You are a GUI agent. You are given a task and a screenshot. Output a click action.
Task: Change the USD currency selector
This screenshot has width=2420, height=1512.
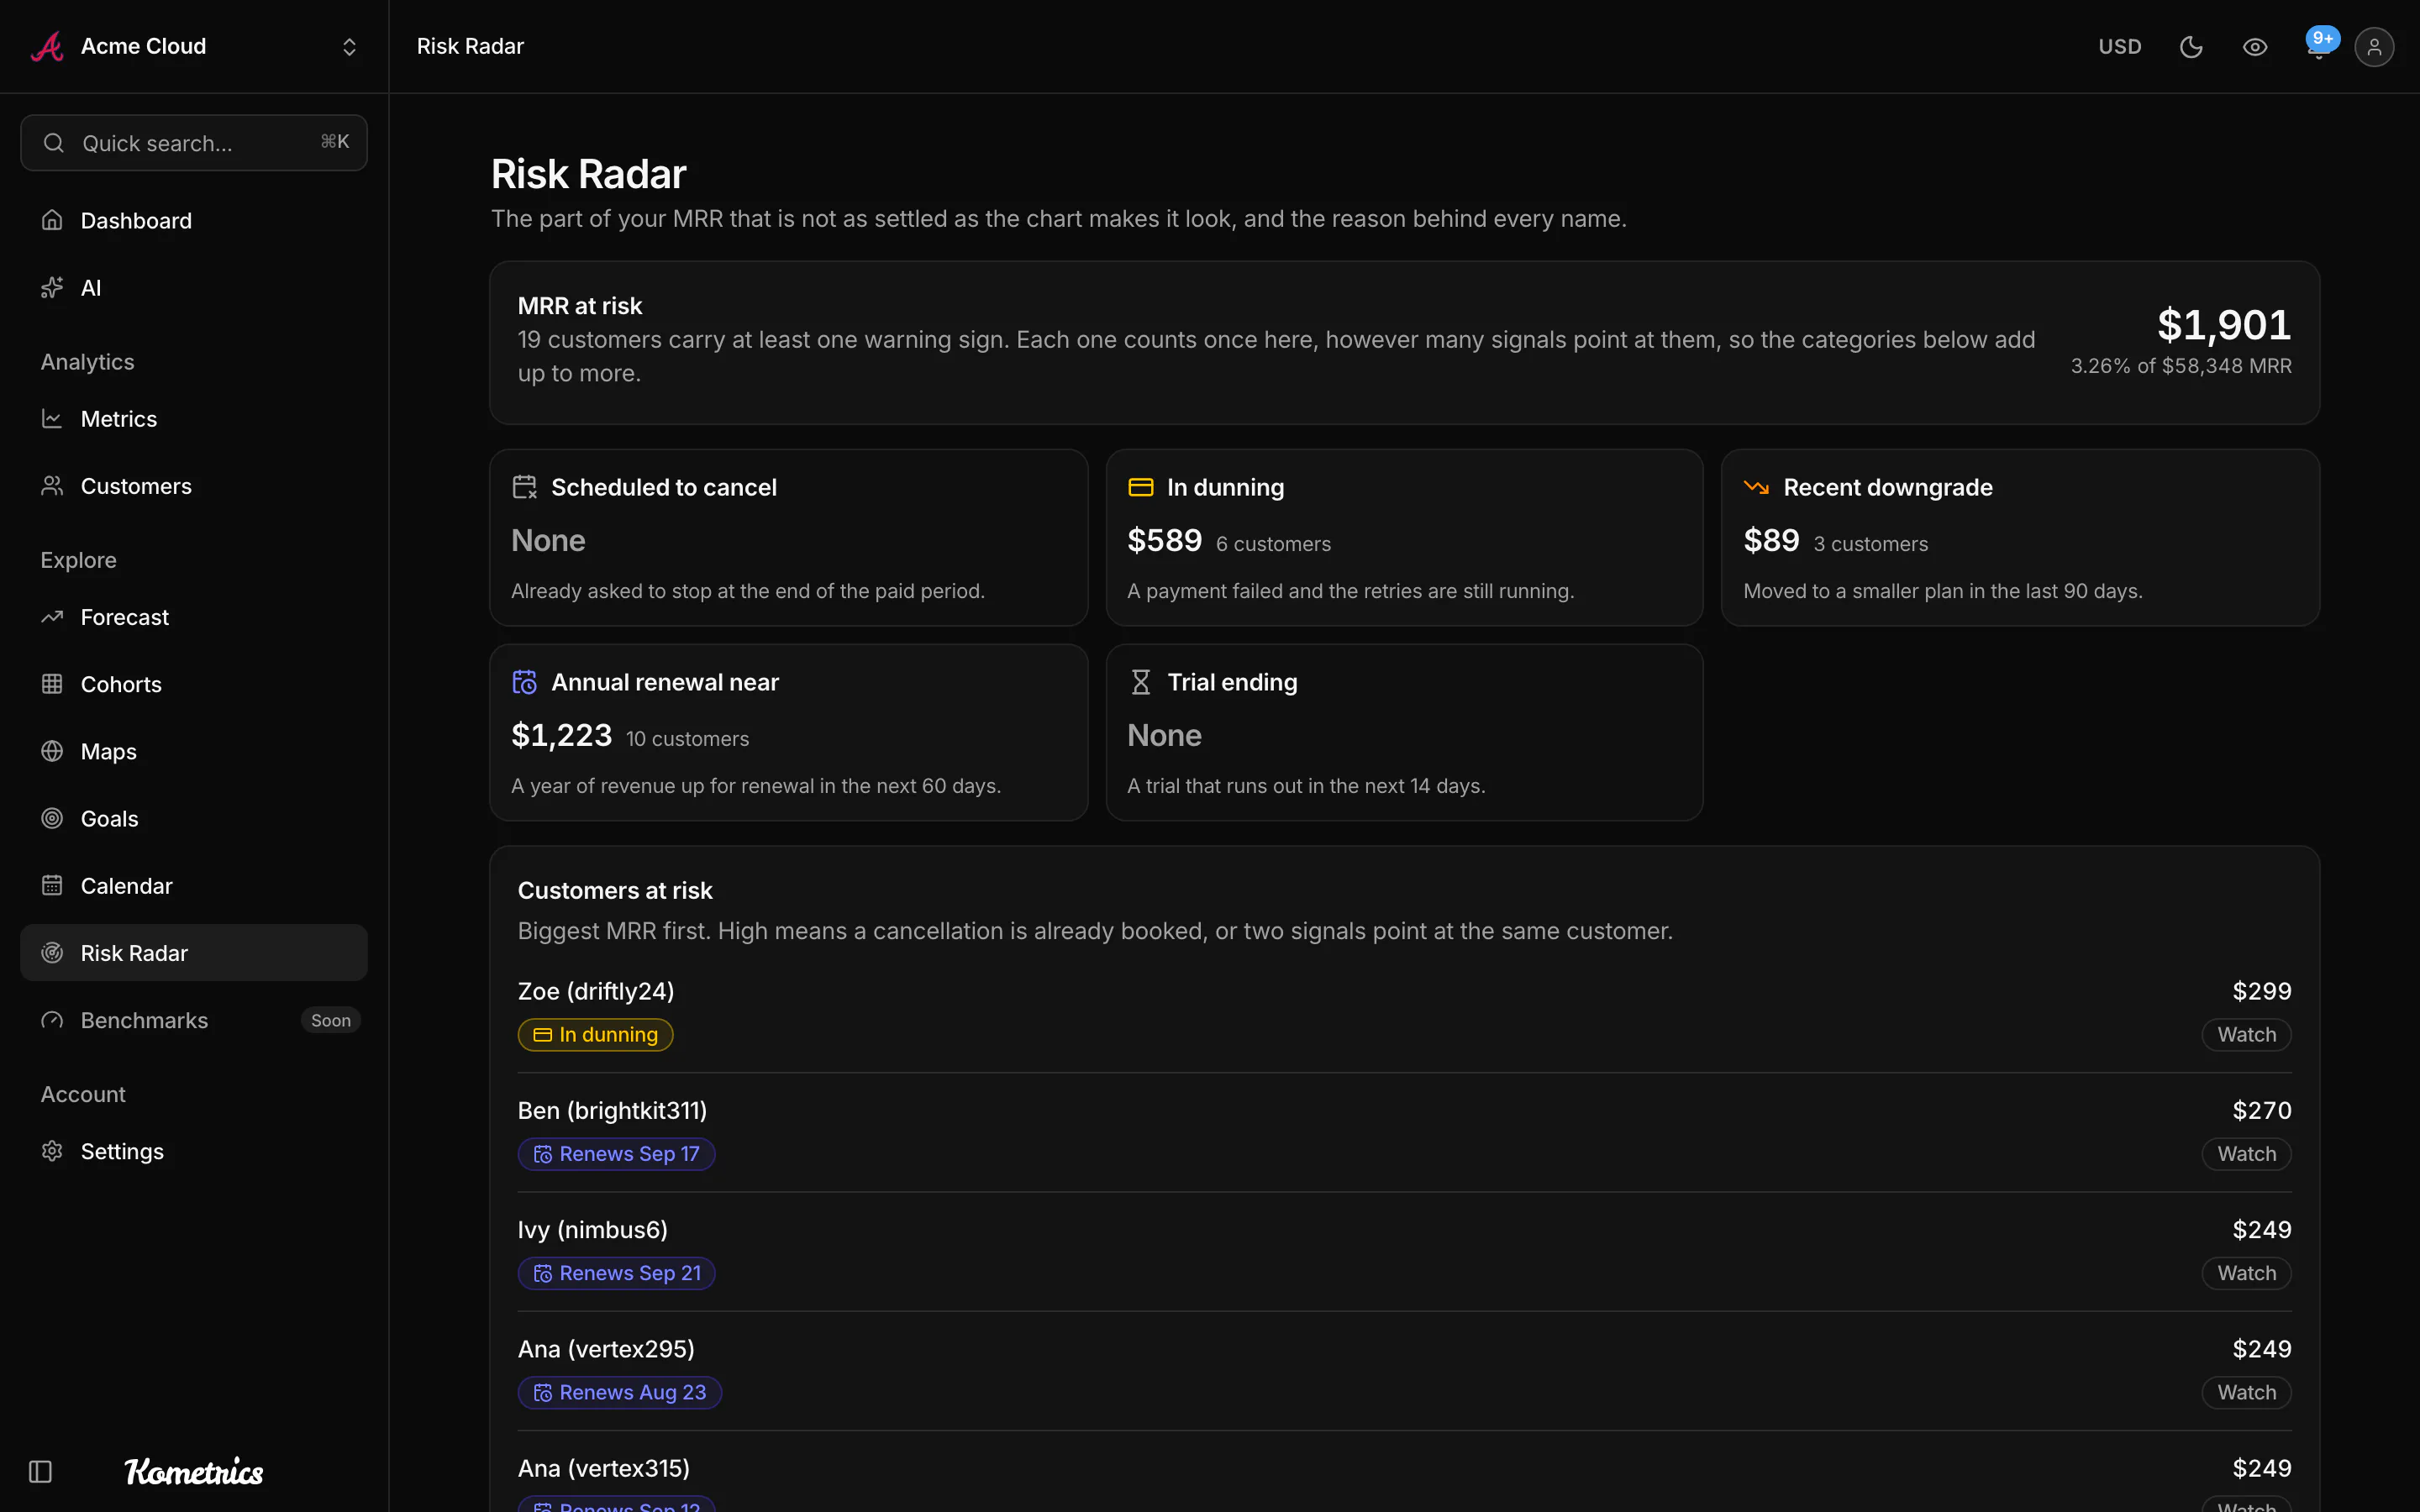pyautogui.click(x=2119, y=47)
